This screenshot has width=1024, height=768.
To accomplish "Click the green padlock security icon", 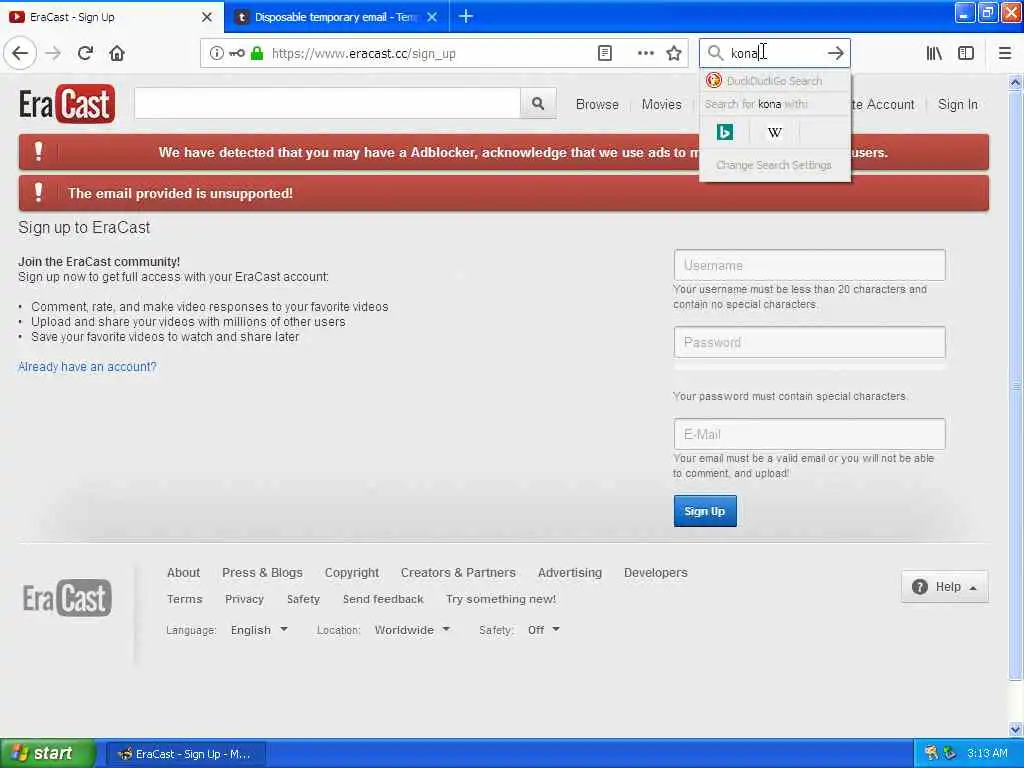I will tap(257, 53).
